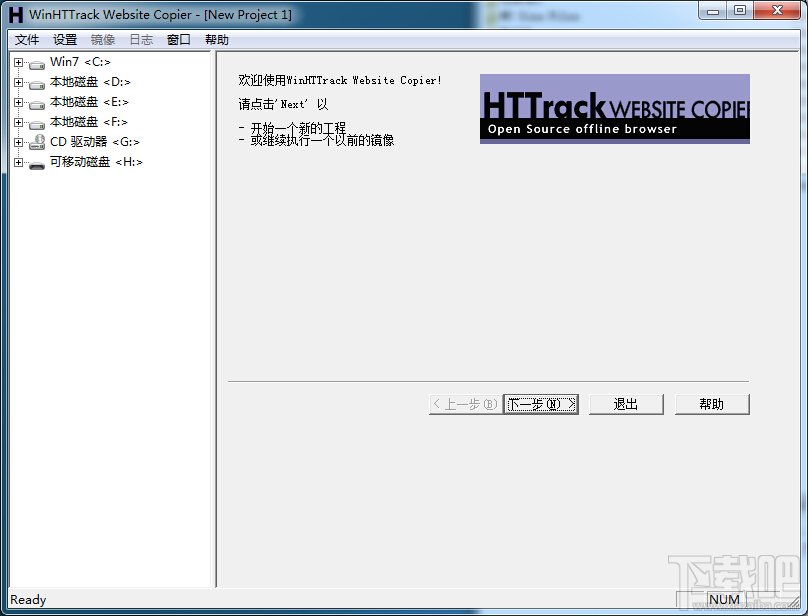This screenshot has width=808, height=616.
Task: Expand the Win7 <C:> tree node
Action: tap(19, 62)
